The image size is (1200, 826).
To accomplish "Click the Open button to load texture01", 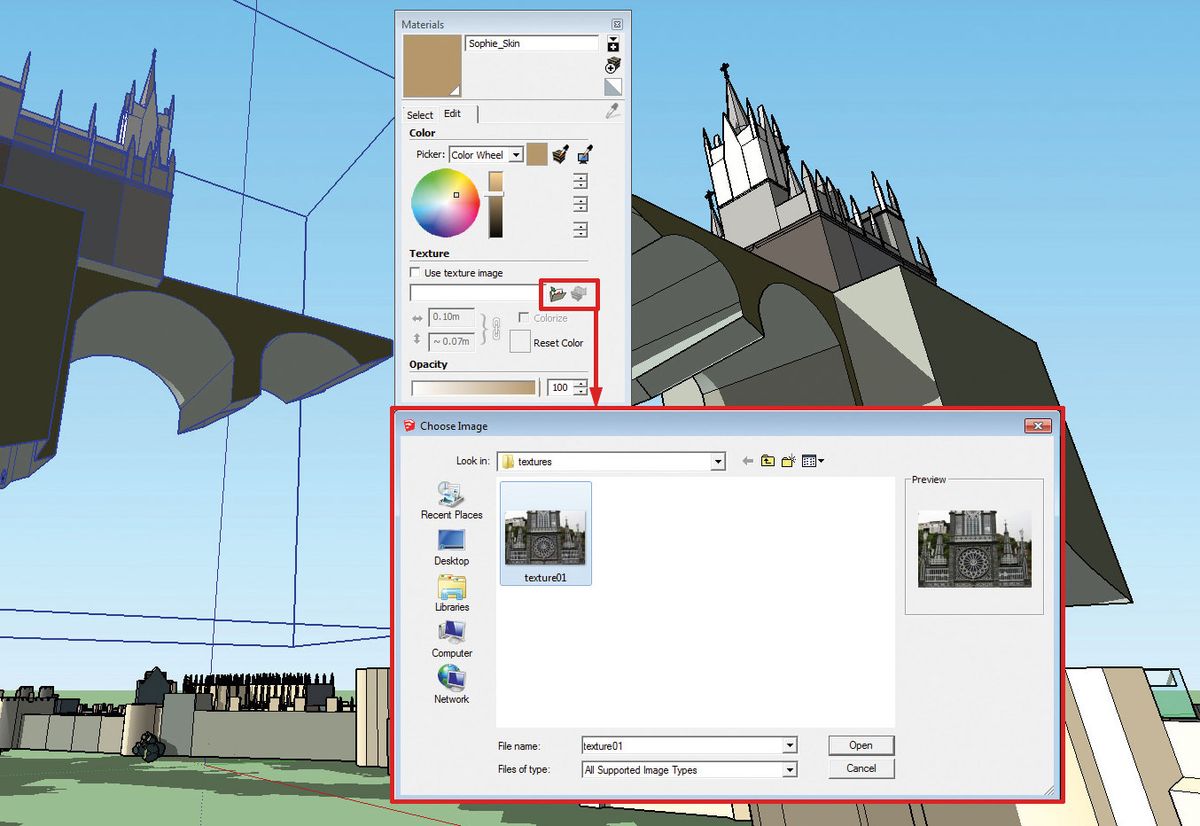I will [860, 745].
